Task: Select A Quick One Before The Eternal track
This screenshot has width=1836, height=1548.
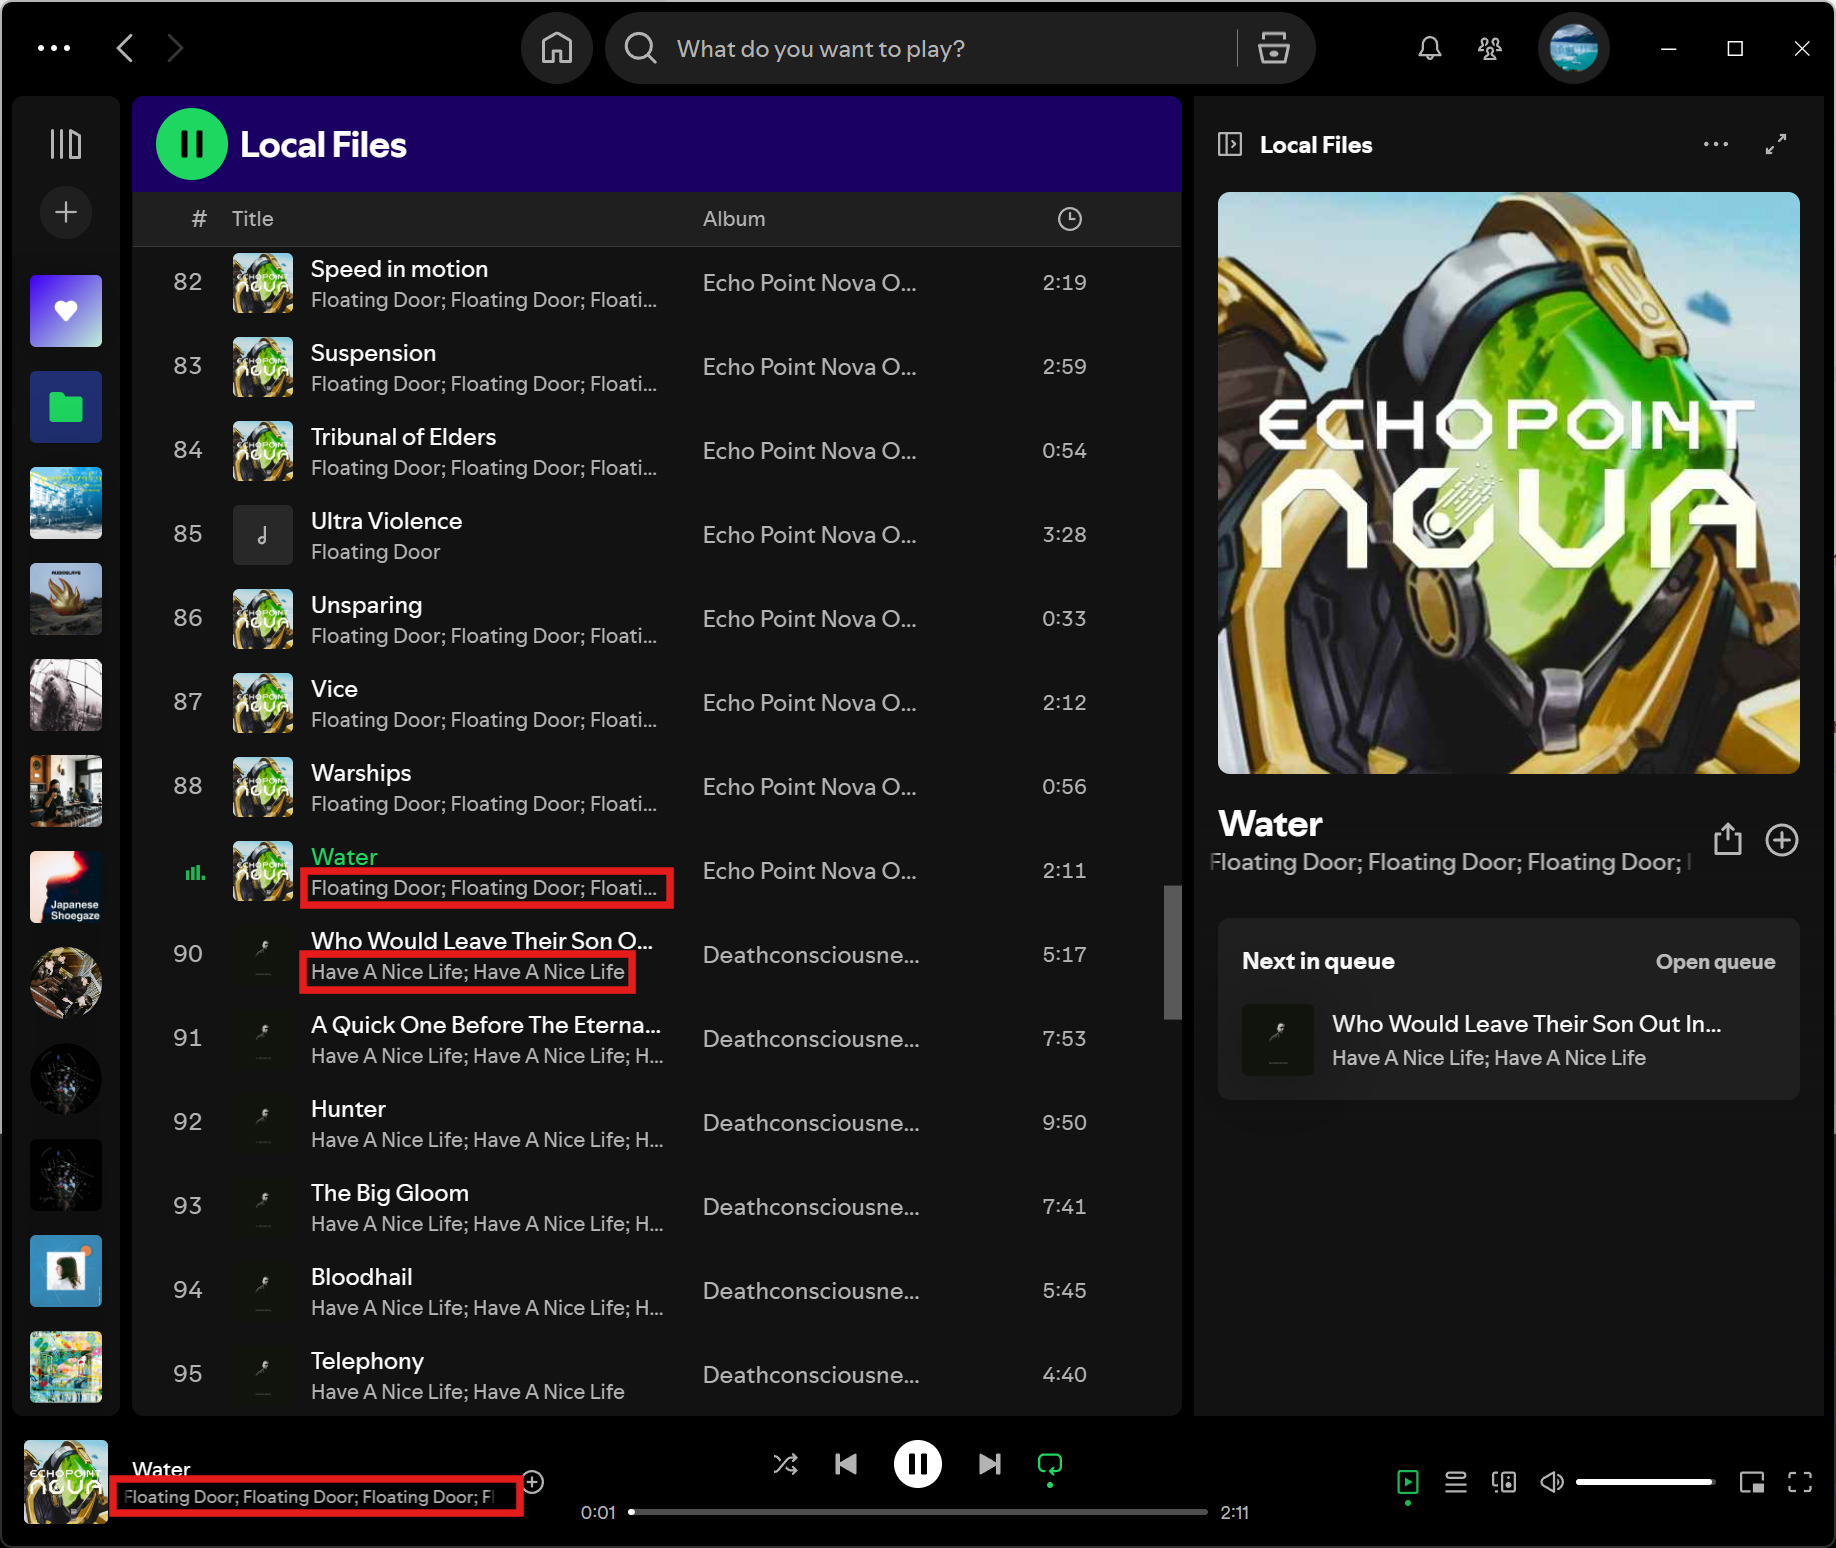Action: coord(656,1039)
